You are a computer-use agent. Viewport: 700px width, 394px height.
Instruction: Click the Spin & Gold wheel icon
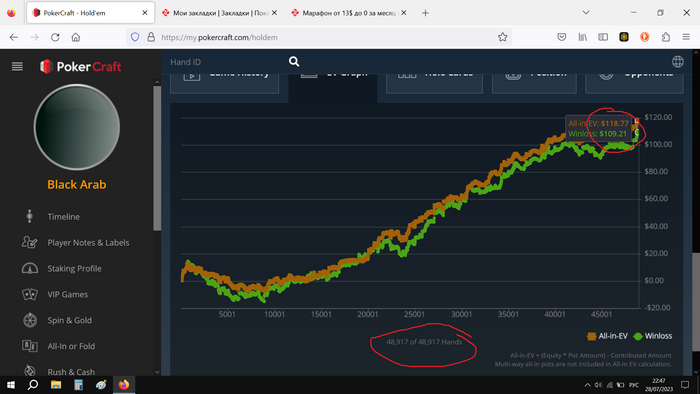29,320
